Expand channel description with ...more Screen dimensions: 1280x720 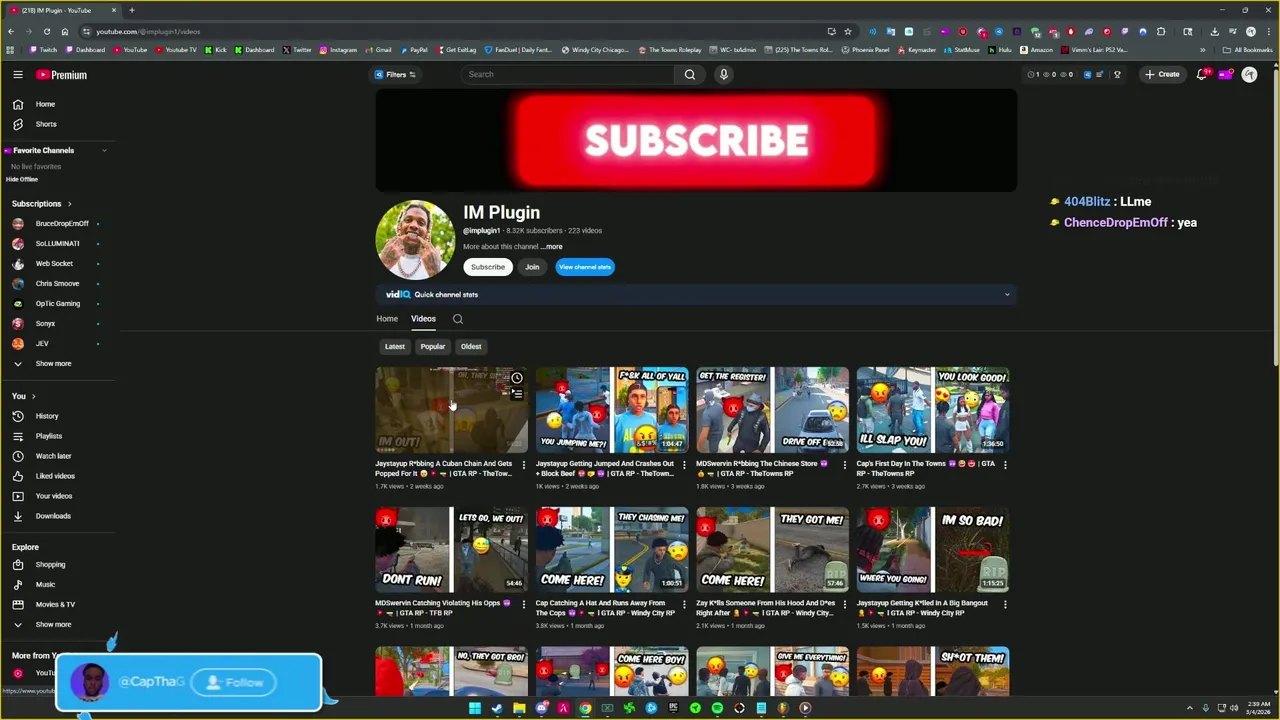click(552, 247)
